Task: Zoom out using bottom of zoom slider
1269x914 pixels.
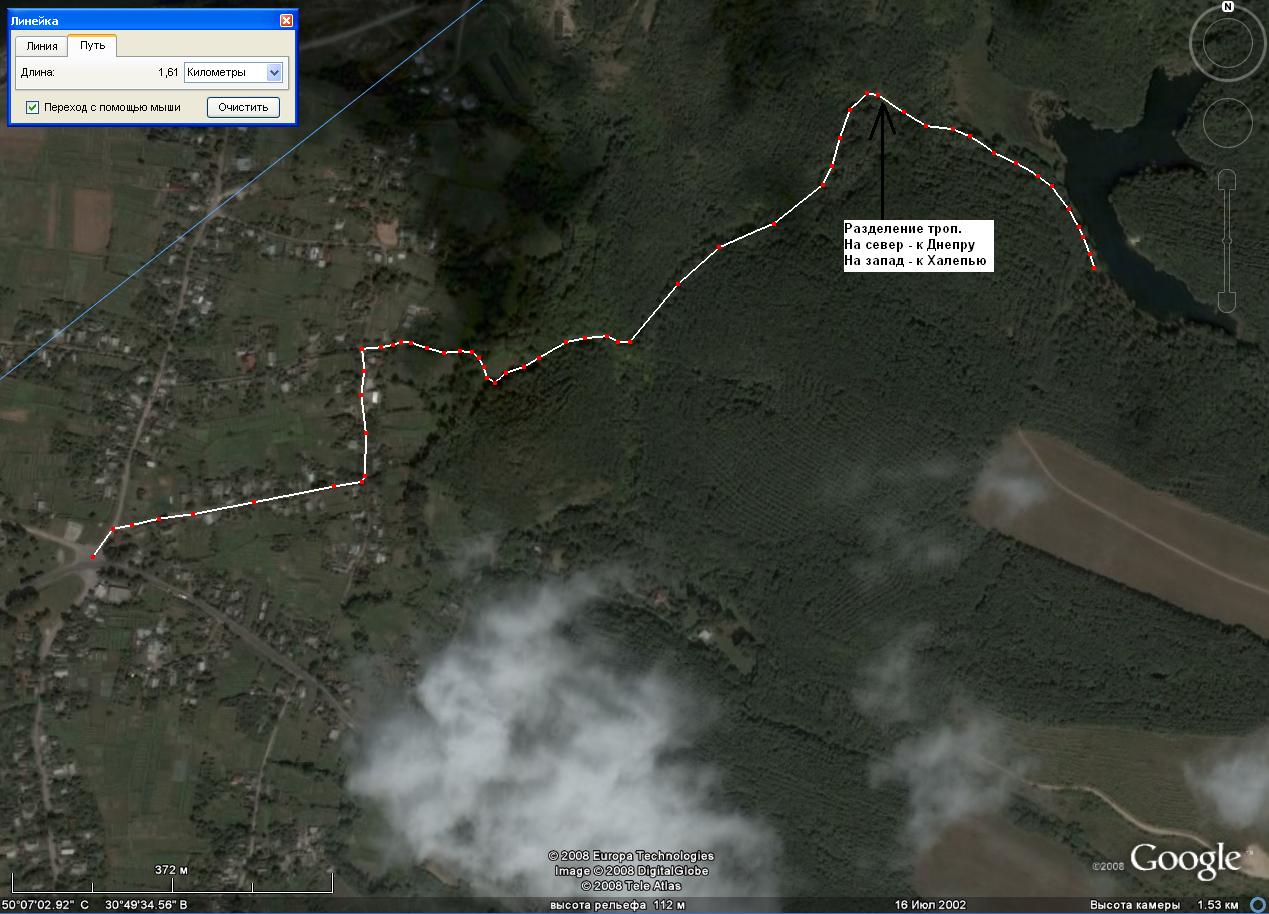Action: (x=1227, y=302)
